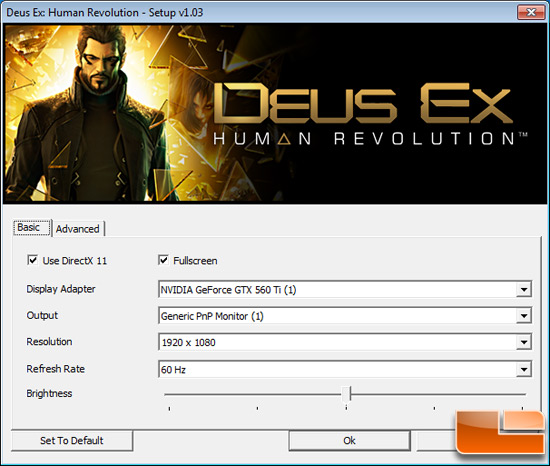This screenshot has height=466, width=550.
Task: Open the Resolution dropdown arrow
Action: (524, 342)
